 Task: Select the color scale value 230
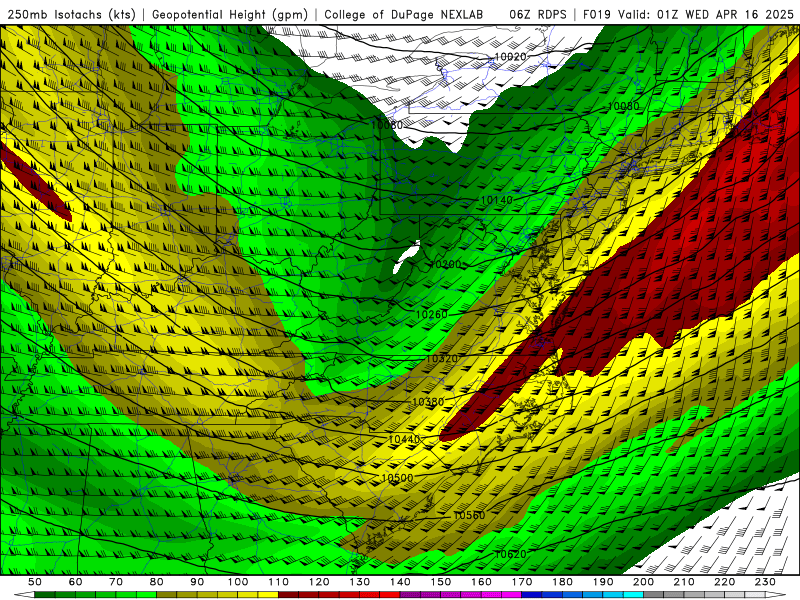coord(766,582)
